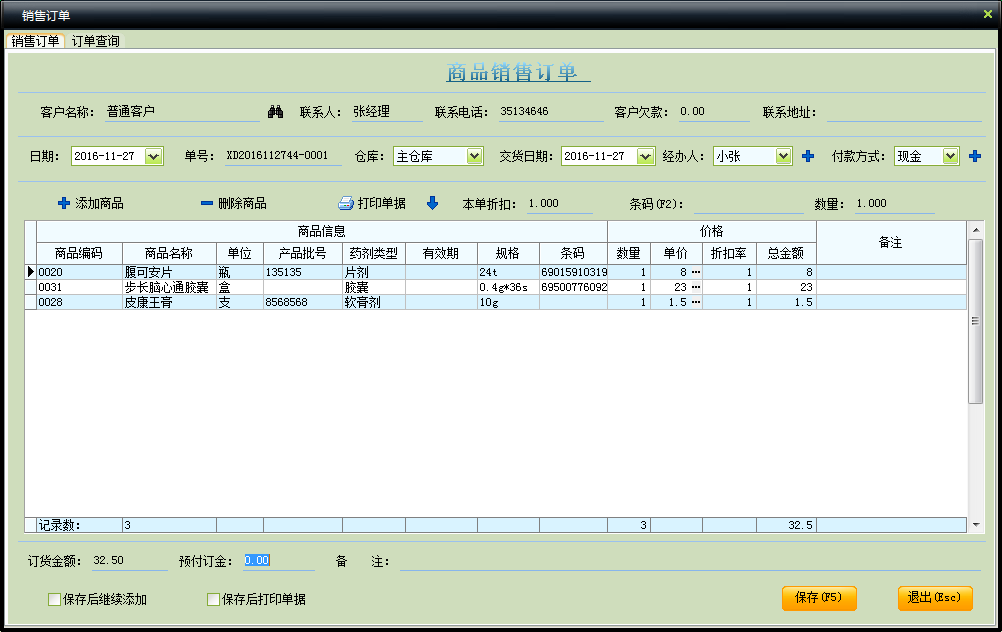The image size is (1002, 632).
Task: Open the 交货日期 date dropdown
Action: click(645, 156)
